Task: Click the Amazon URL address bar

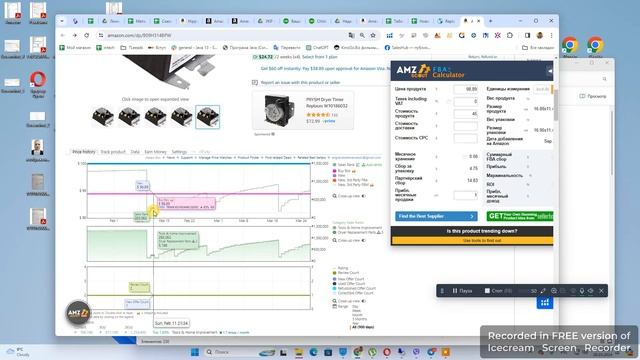Action: [224, 36]
